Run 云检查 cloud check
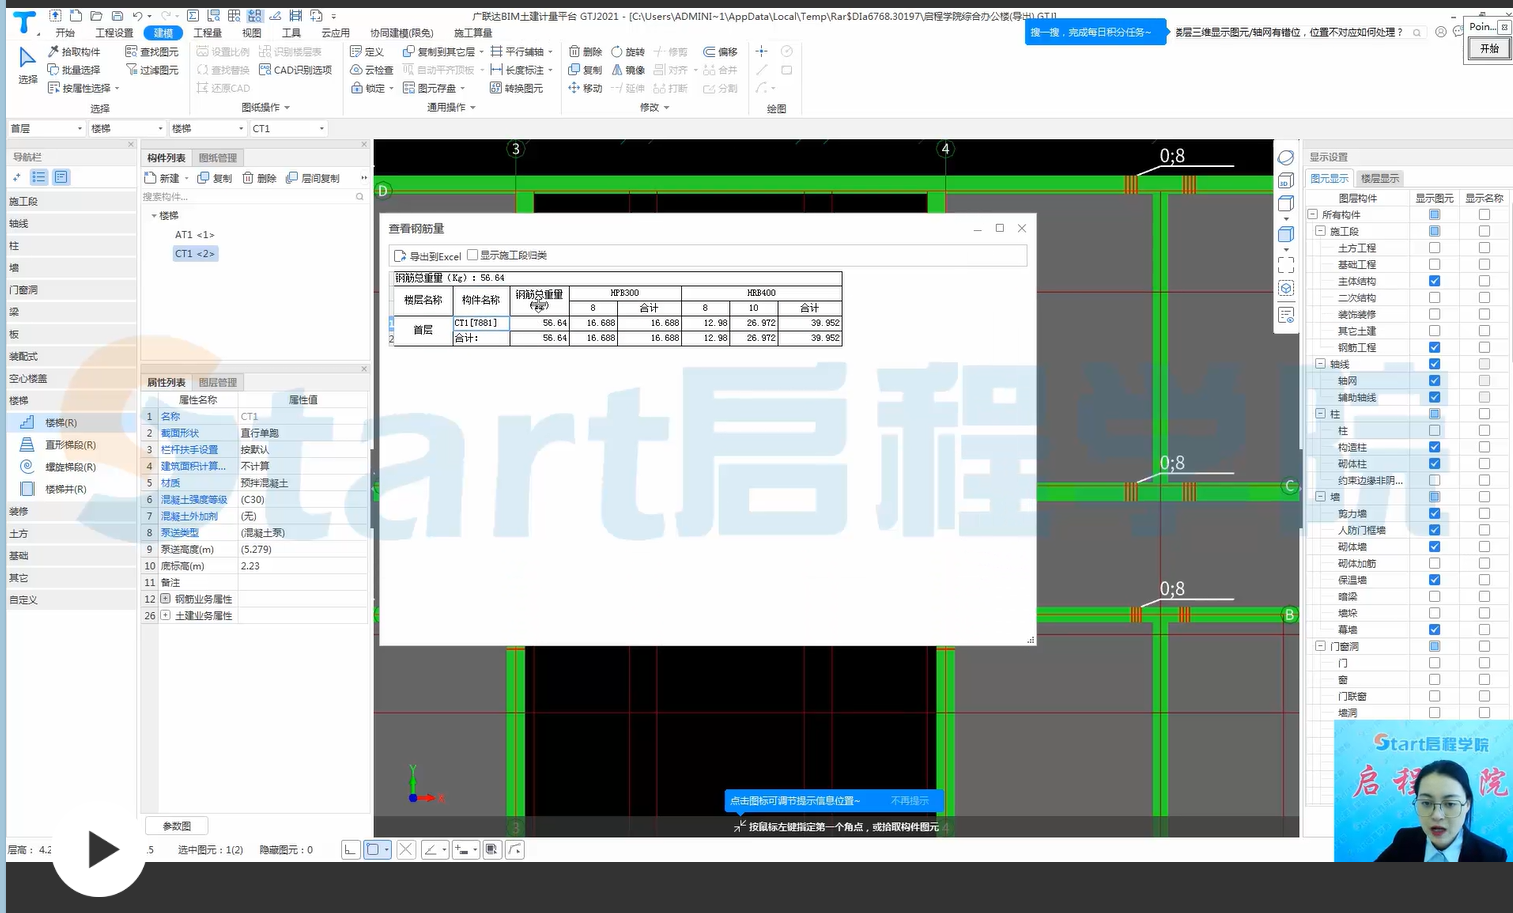Screen dimensions: 1513x913 click(x=372, y=70)
